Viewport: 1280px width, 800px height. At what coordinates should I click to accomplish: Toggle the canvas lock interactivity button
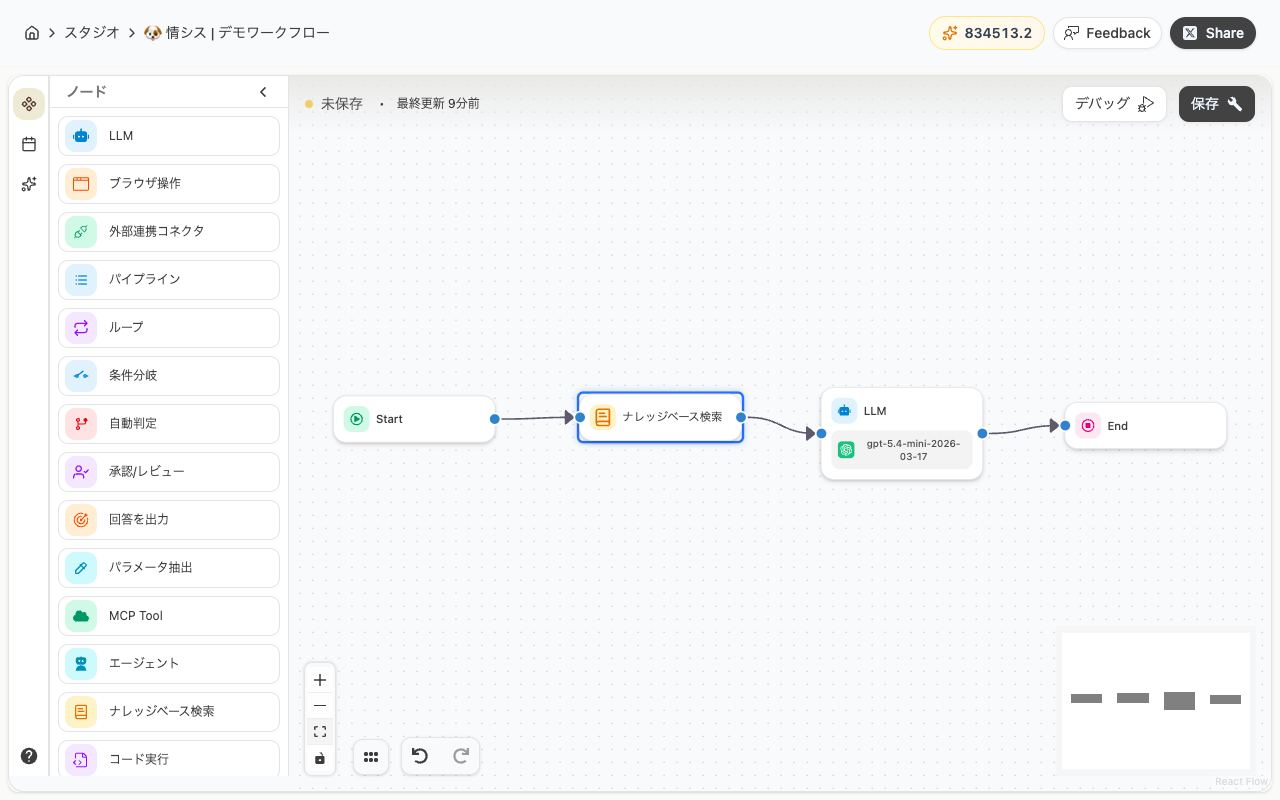tap(320, 758)
